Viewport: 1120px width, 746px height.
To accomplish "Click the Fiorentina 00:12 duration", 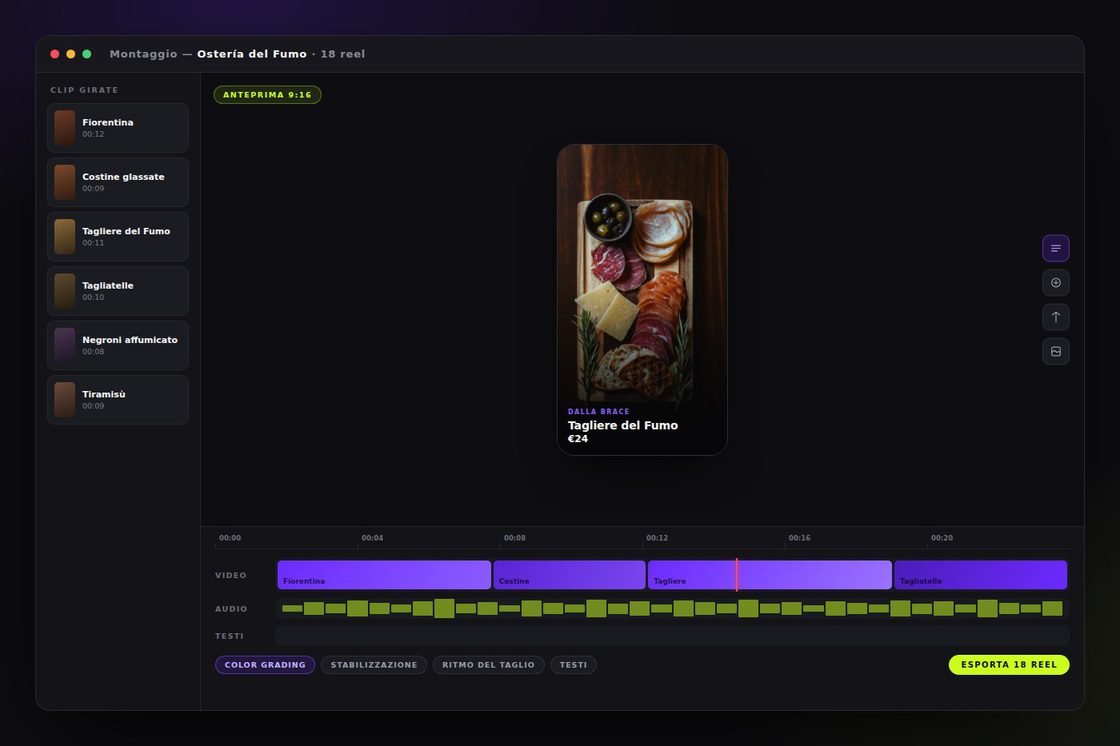I will click(x=93, y=134).
